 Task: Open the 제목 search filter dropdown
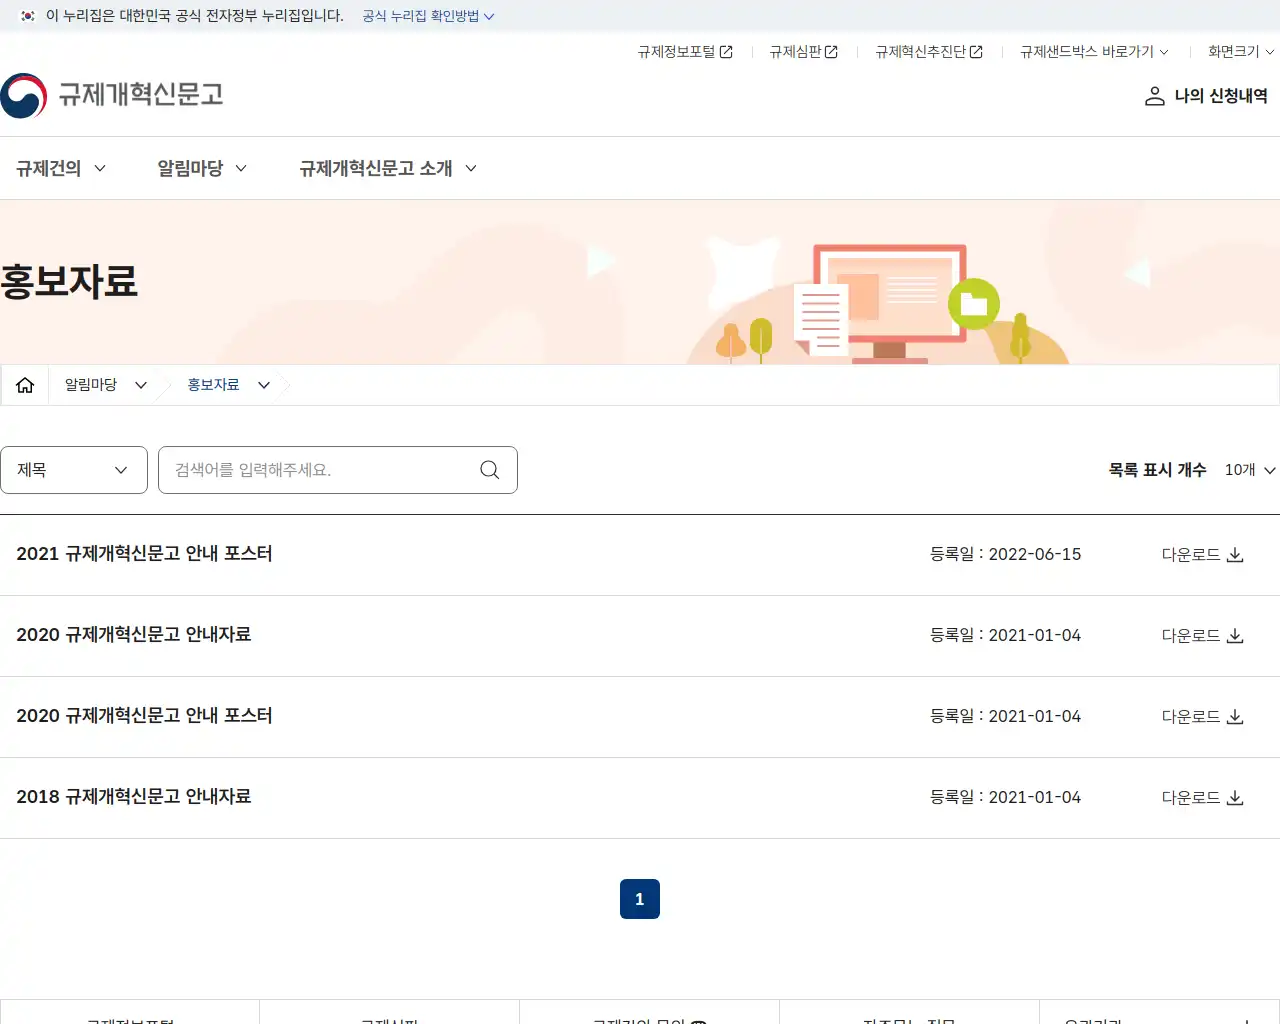click(74, 470)
